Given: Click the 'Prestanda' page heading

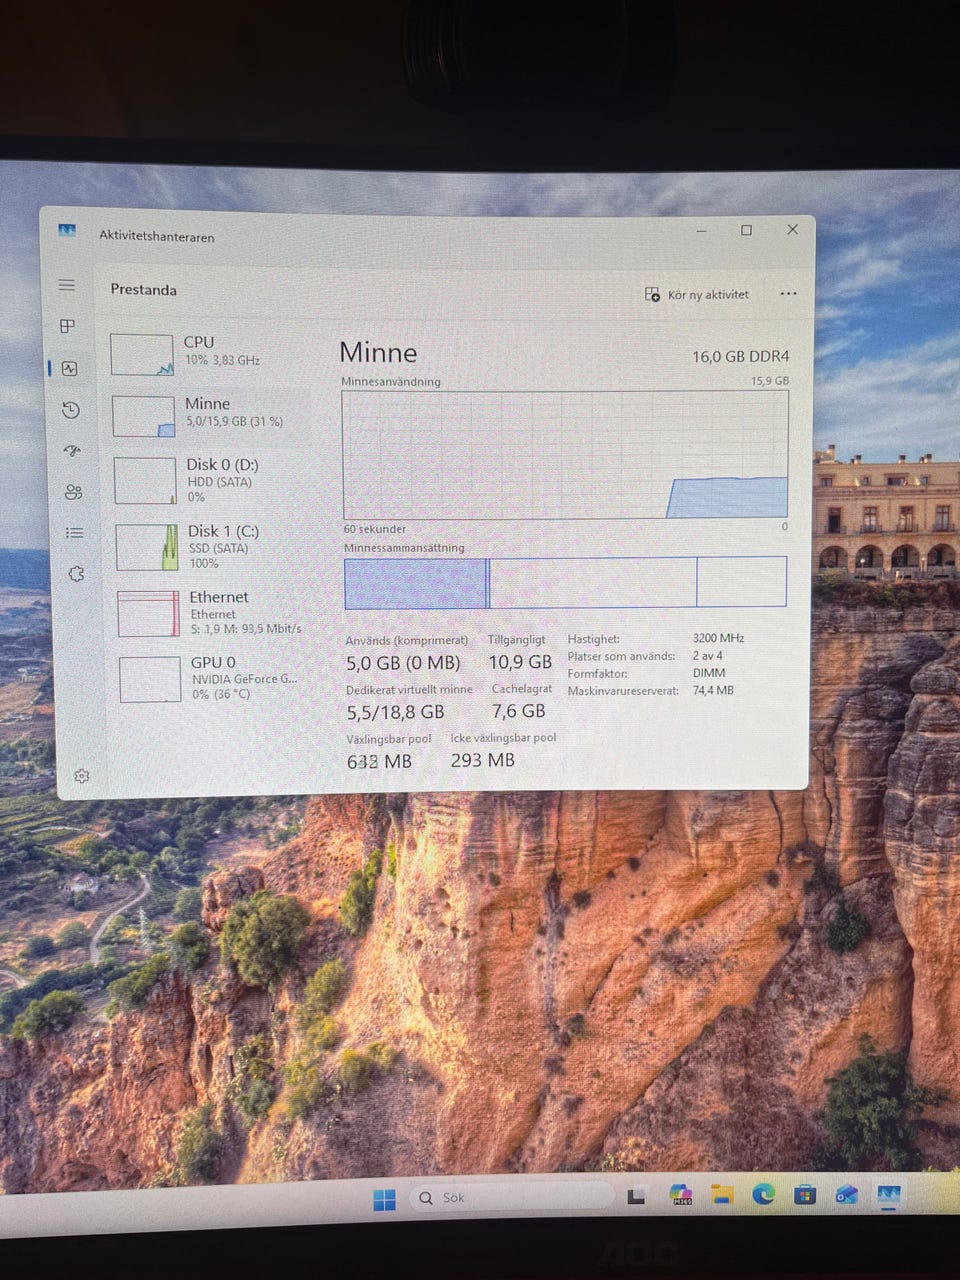Looking at the screenshot, I should click(143, 289).
